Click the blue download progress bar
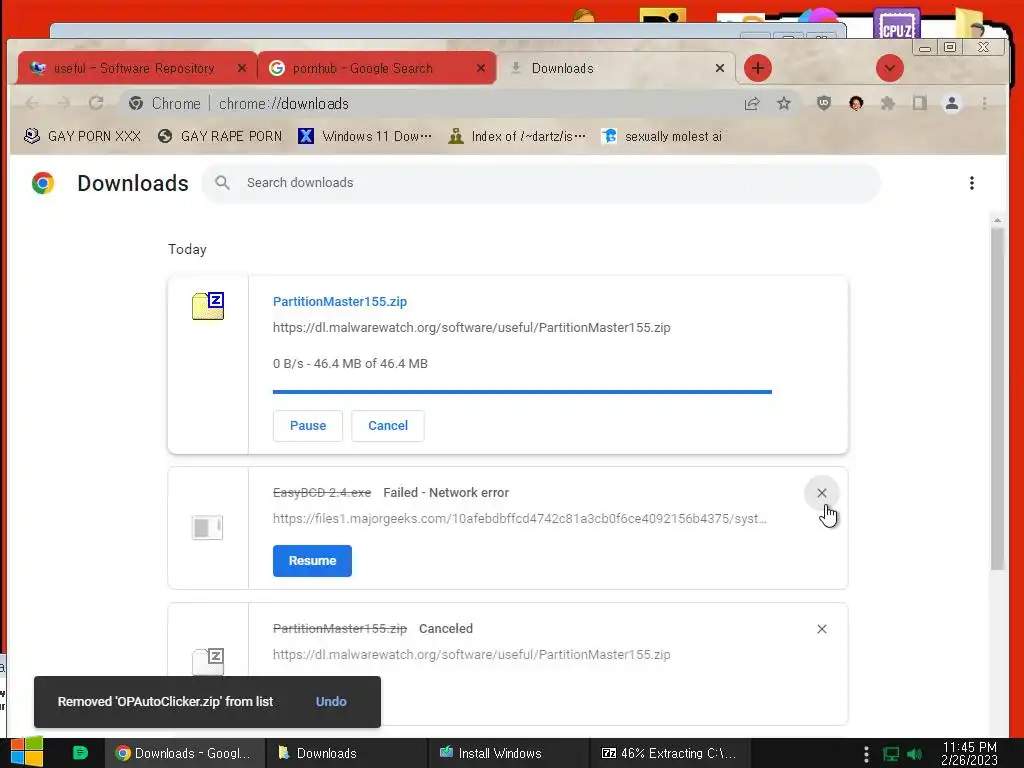Image resolution: width=1024 pixels, height=768 pixels. (x=522, y=392)
